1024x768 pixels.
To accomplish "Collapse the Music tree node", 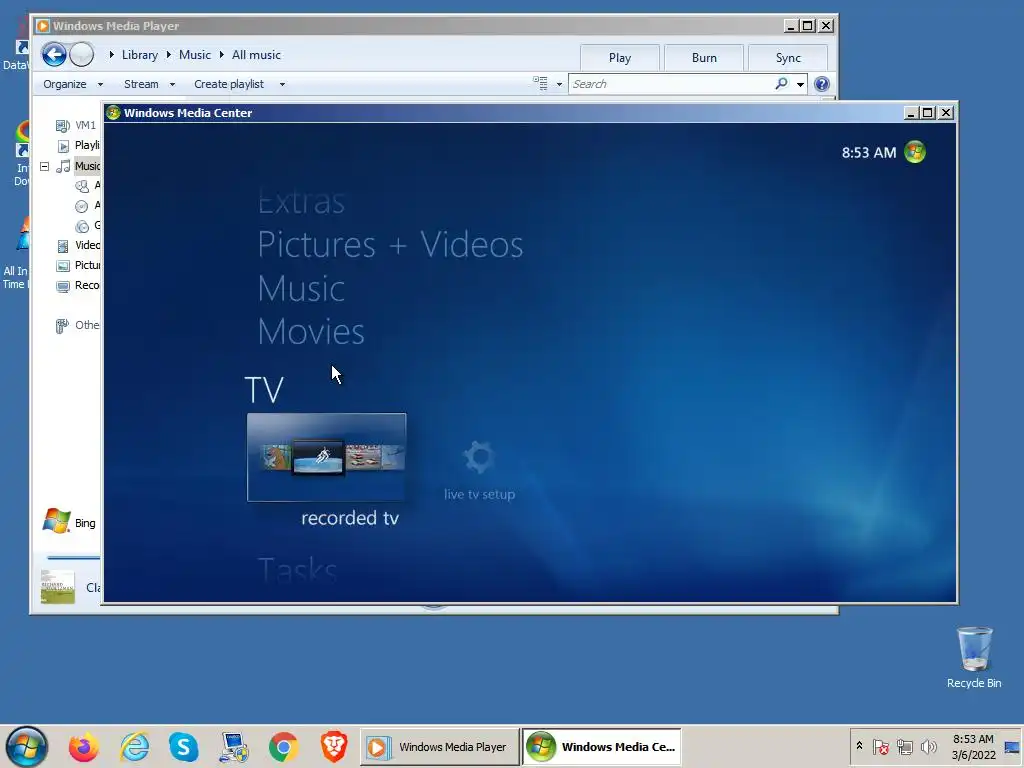I will [44, 166].
